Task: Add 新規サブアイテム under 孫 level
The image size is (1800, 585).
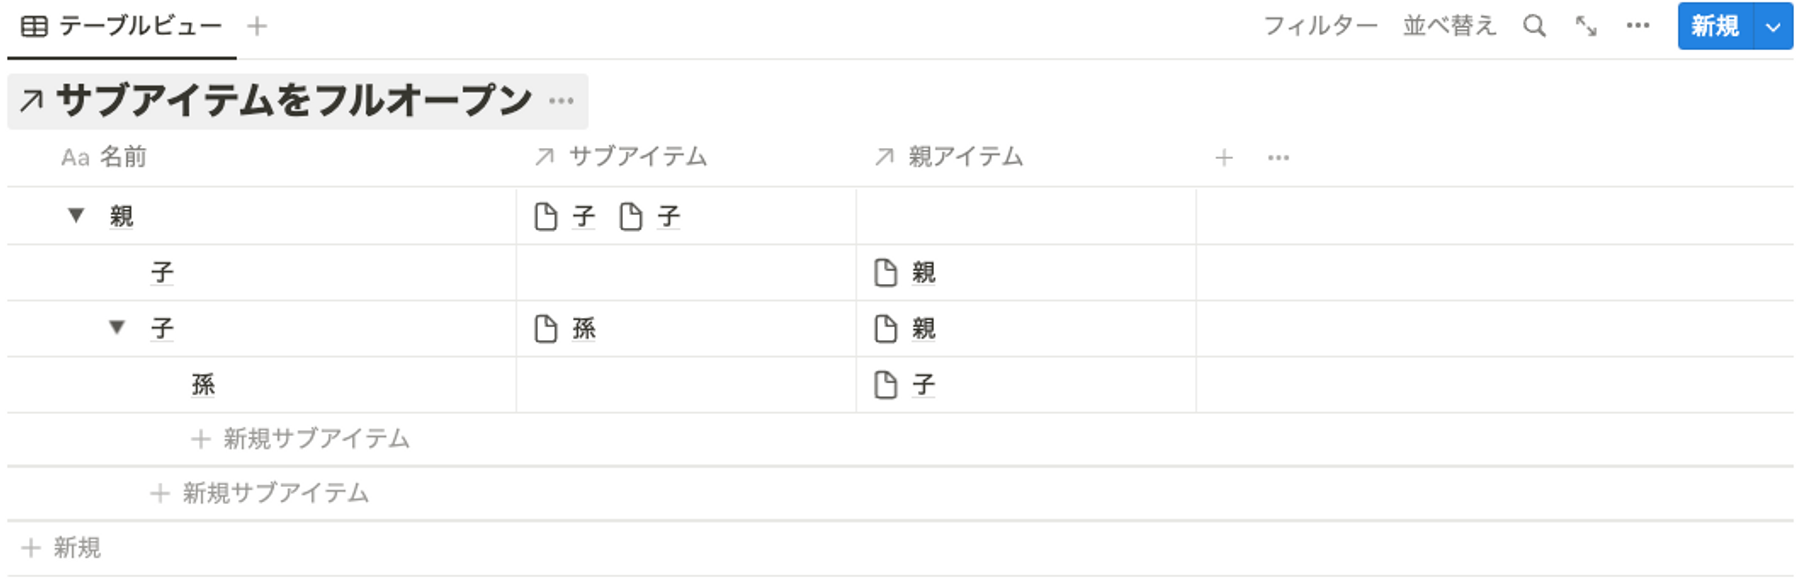Action: (300, 439)
